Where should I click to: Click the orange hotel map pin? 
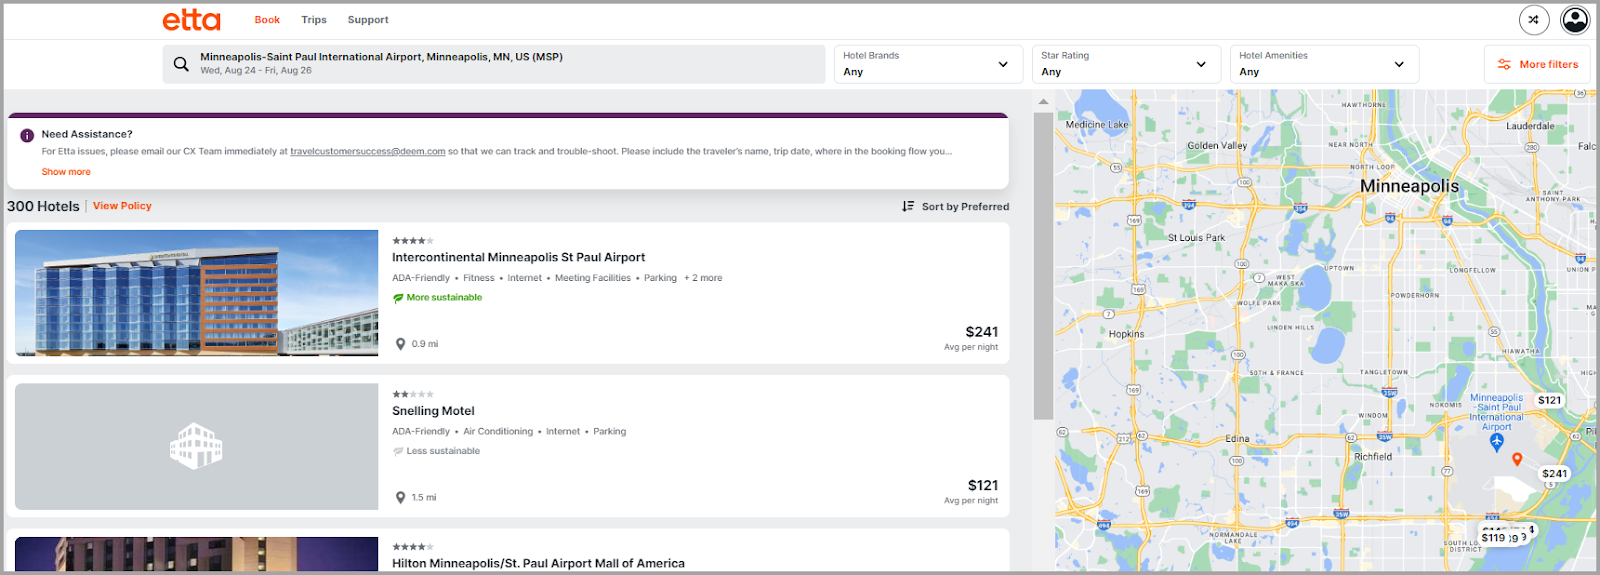1517,459
